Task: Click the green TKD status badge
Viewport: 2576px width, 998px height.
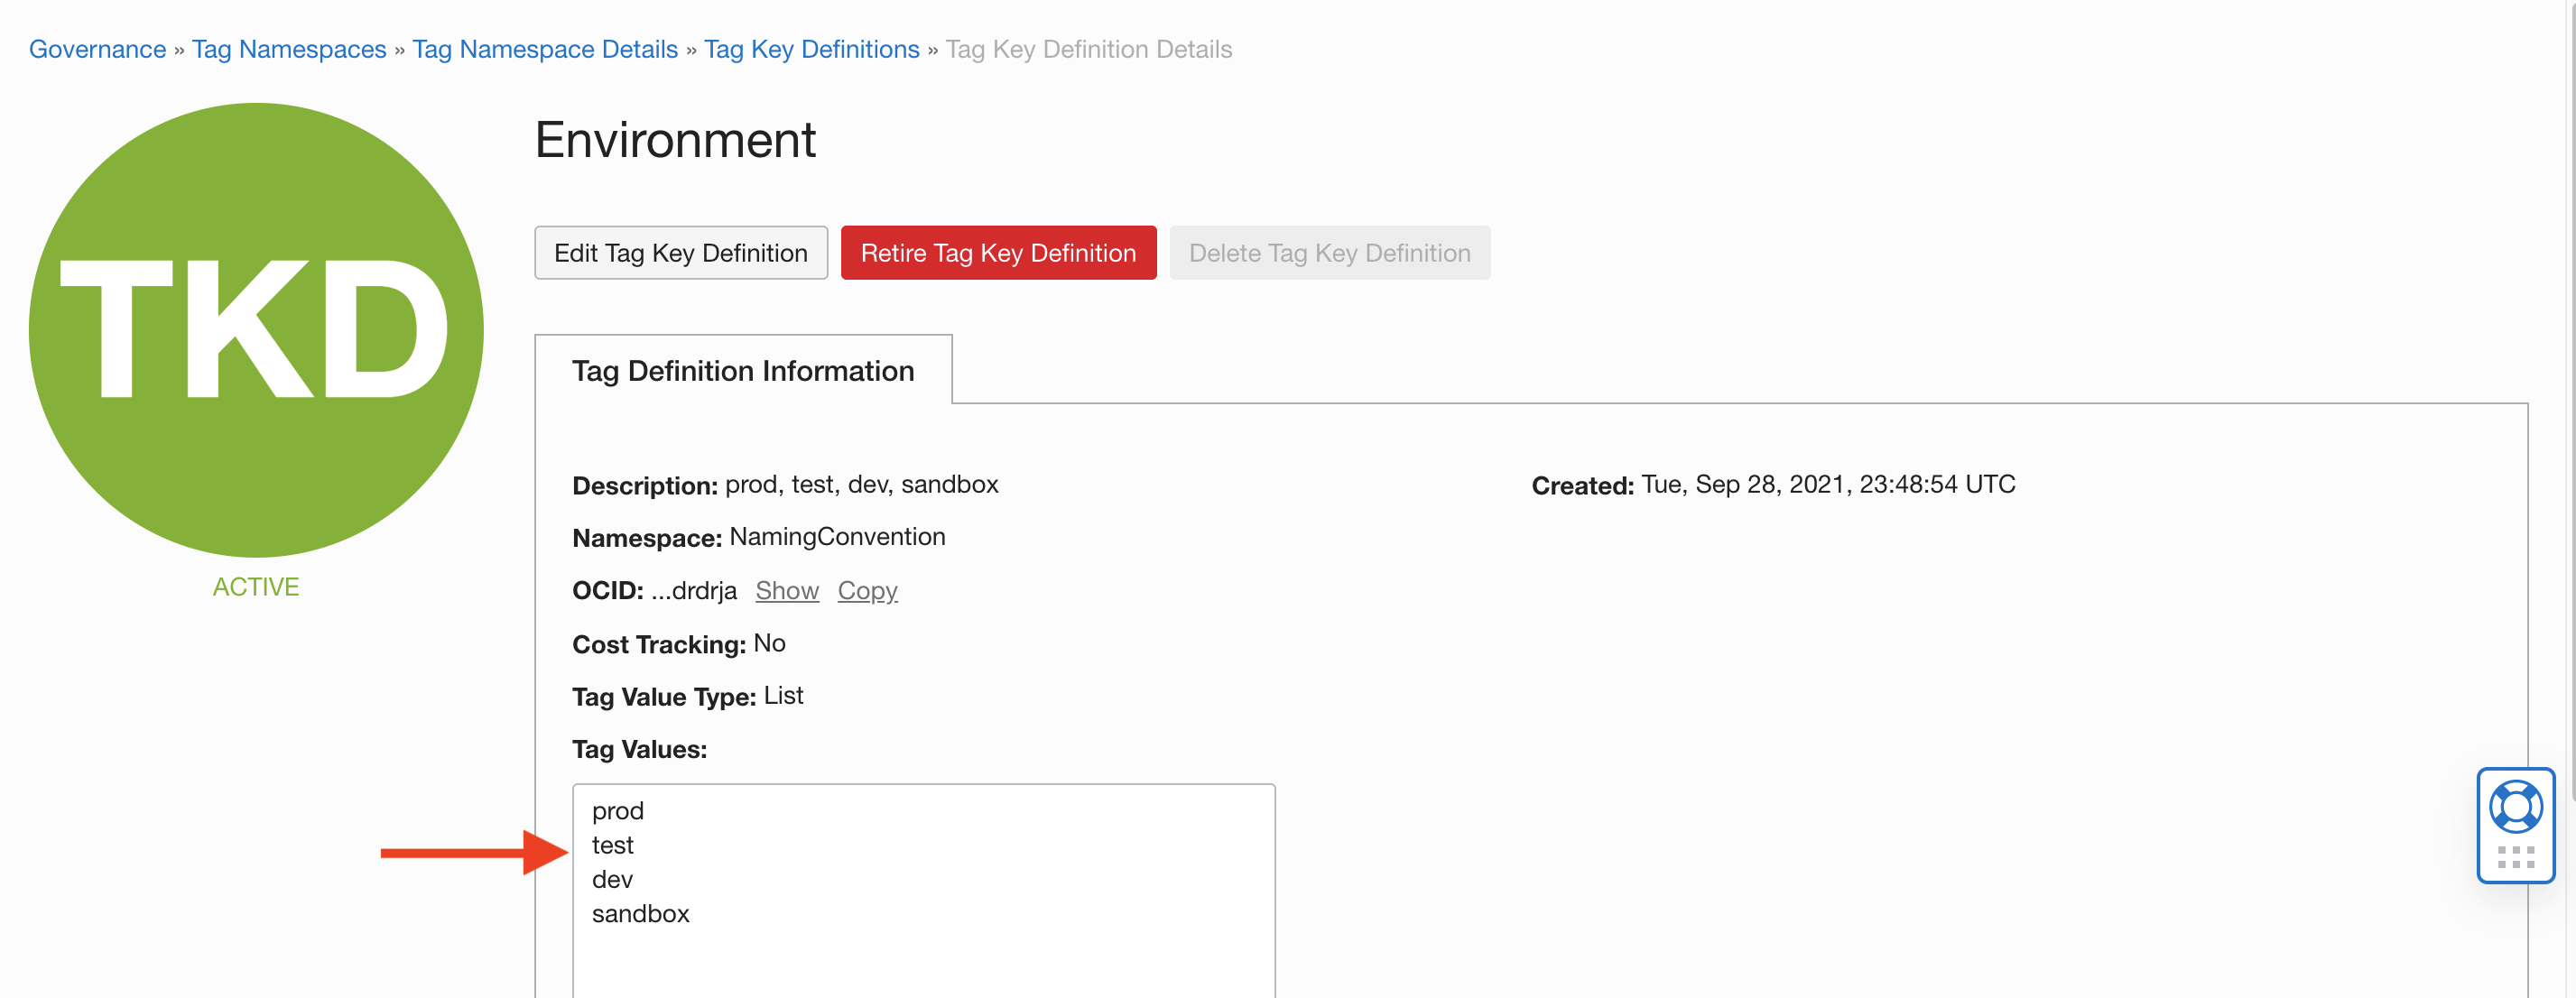Action: point(256,330)
